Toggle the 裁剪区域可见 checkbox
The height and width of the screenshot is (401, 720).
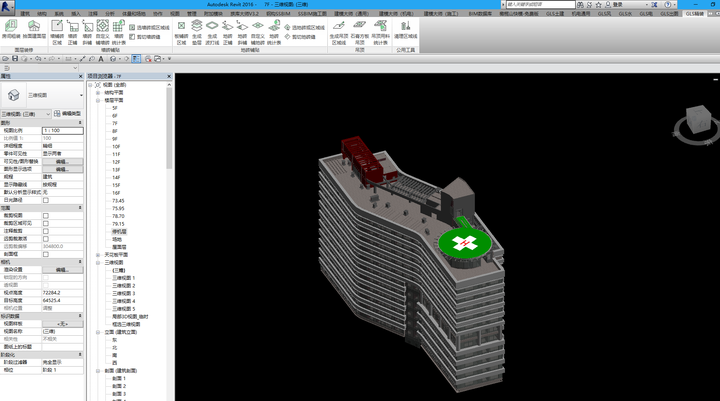[x=45, y=223]
